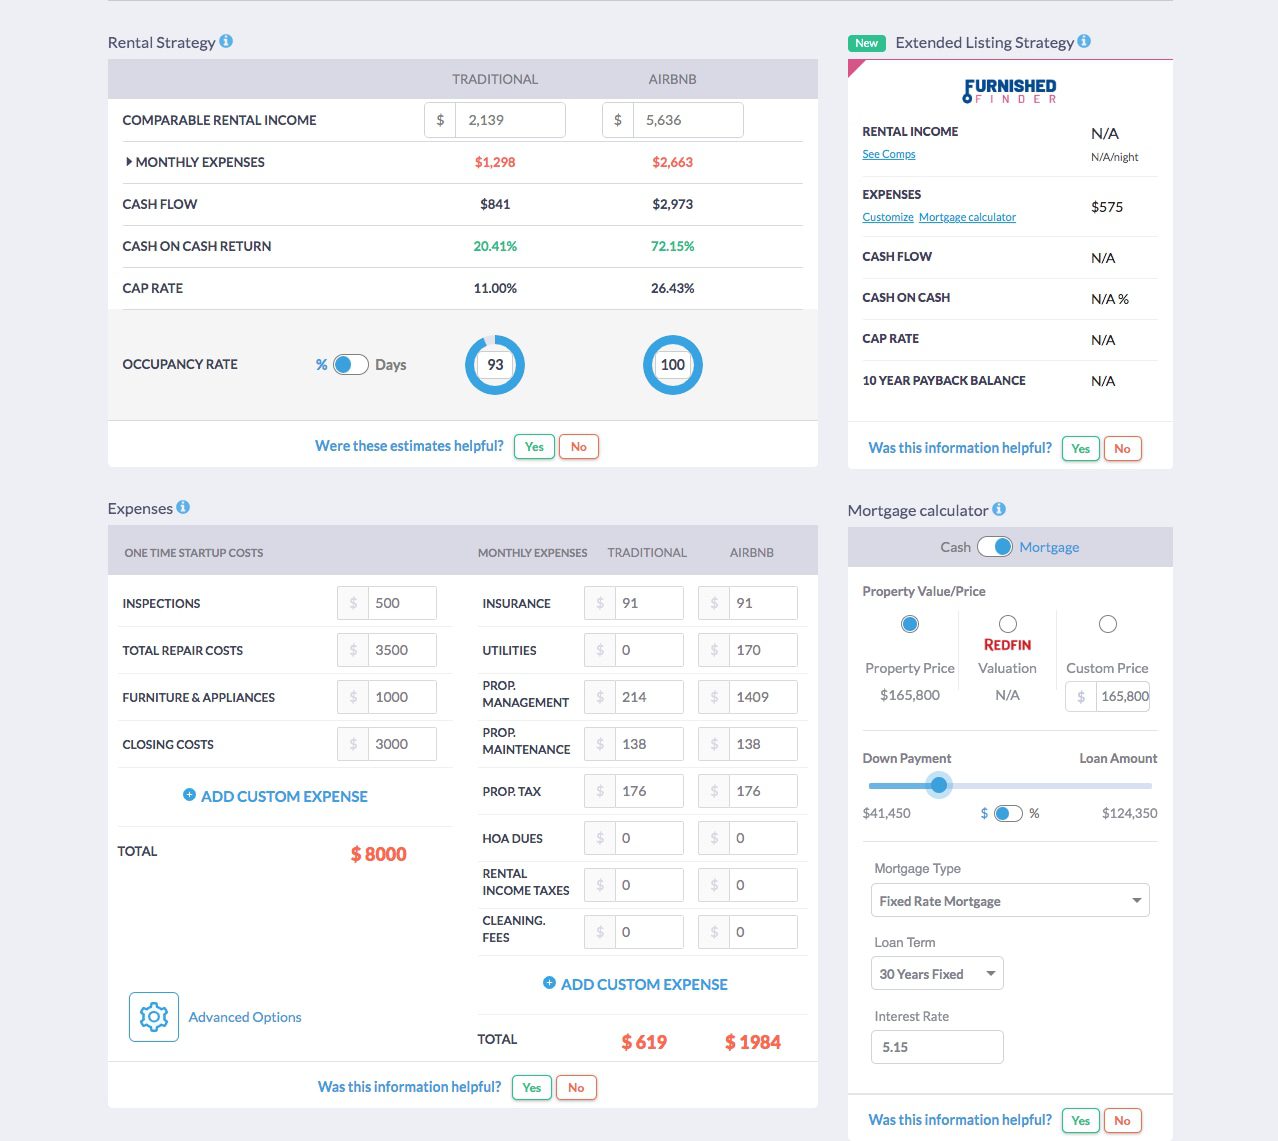Click No under Extended Listing Strategy feedback

(x=1122, y=448)
